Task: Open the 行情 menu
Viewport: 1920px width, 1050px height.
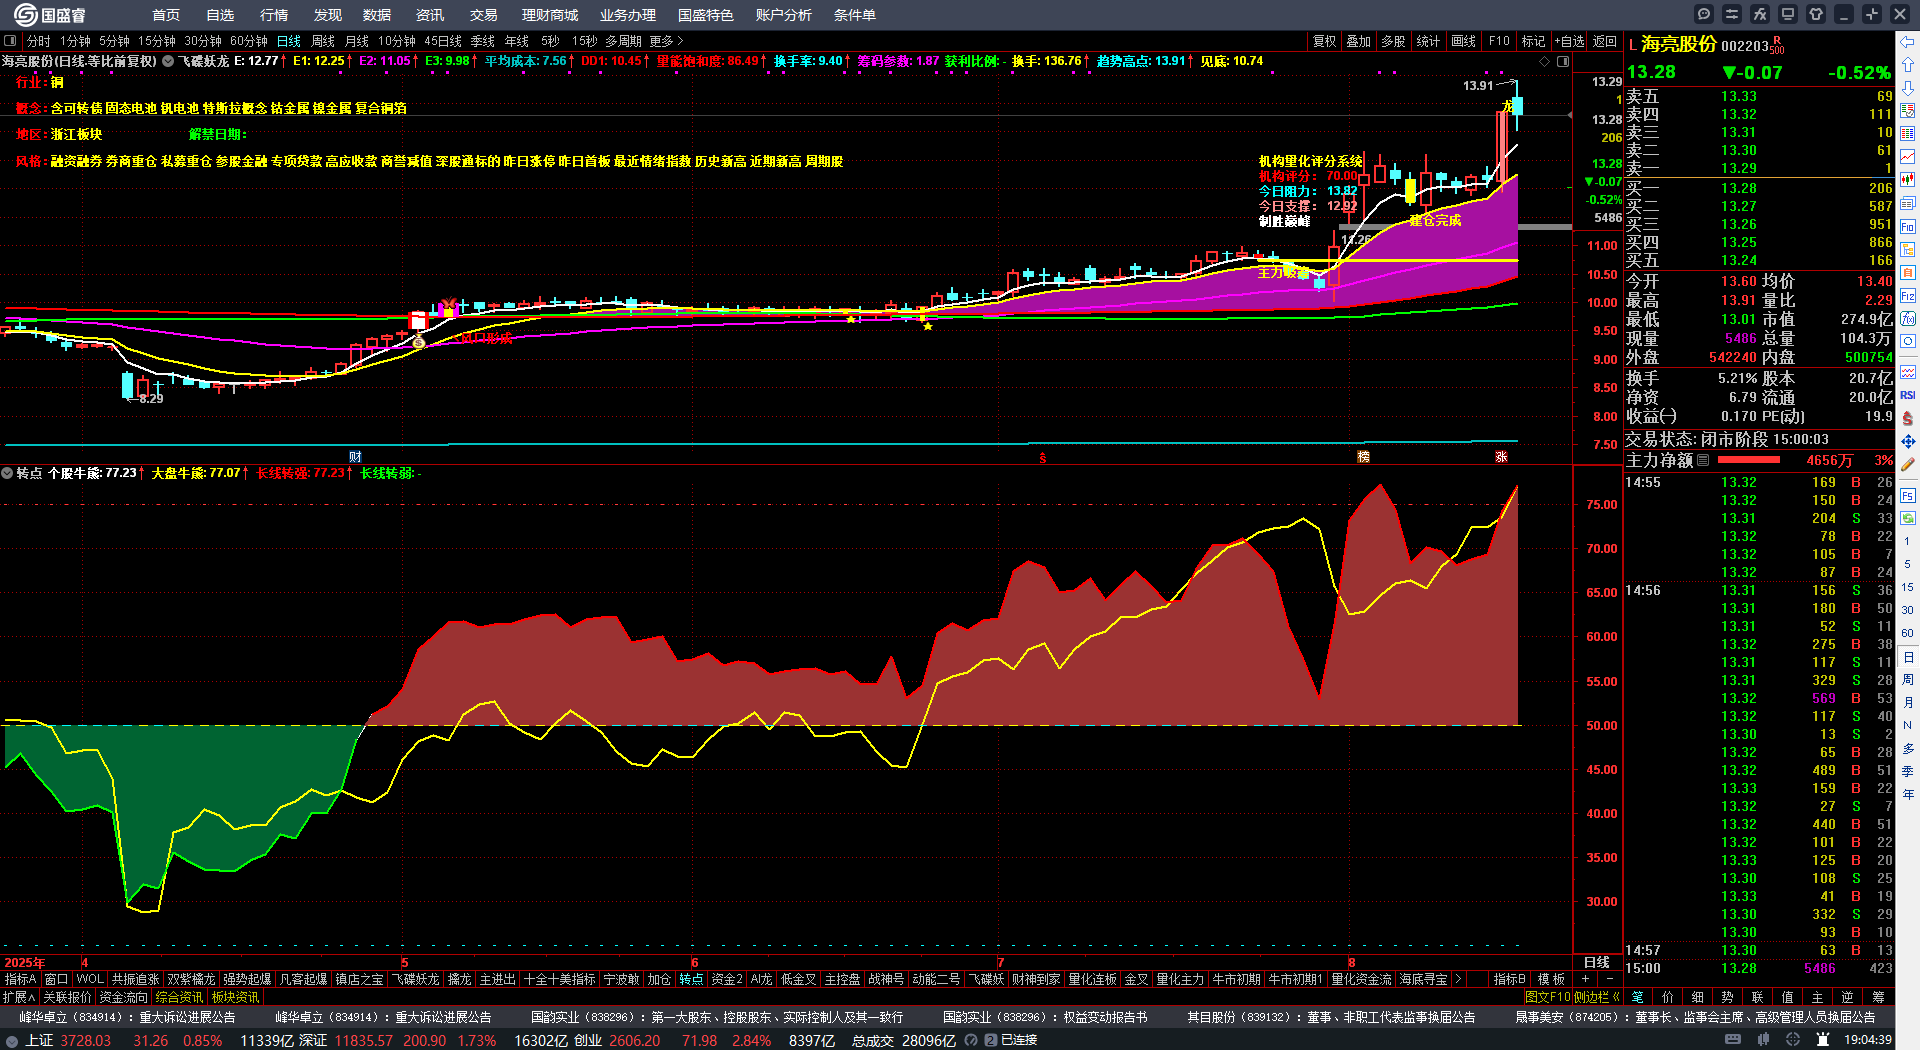Action: pyautogui.click(x=274, y=15)
